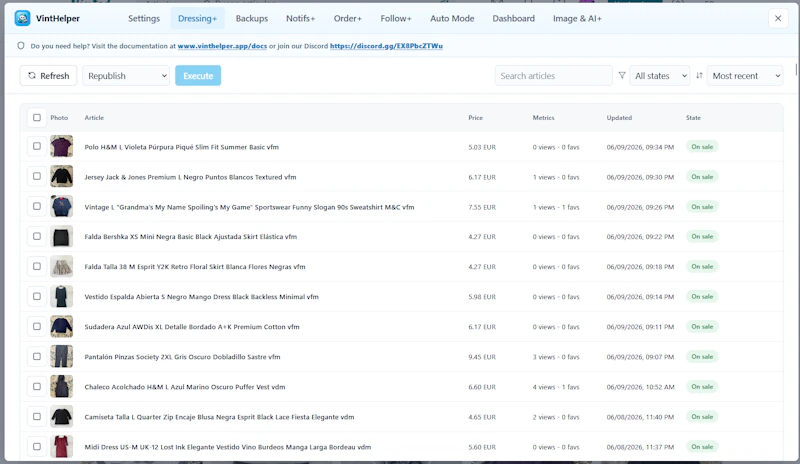
Task: Open thumbnail of Vestido Espalda Abierta dress
Action: click(61, 297)
